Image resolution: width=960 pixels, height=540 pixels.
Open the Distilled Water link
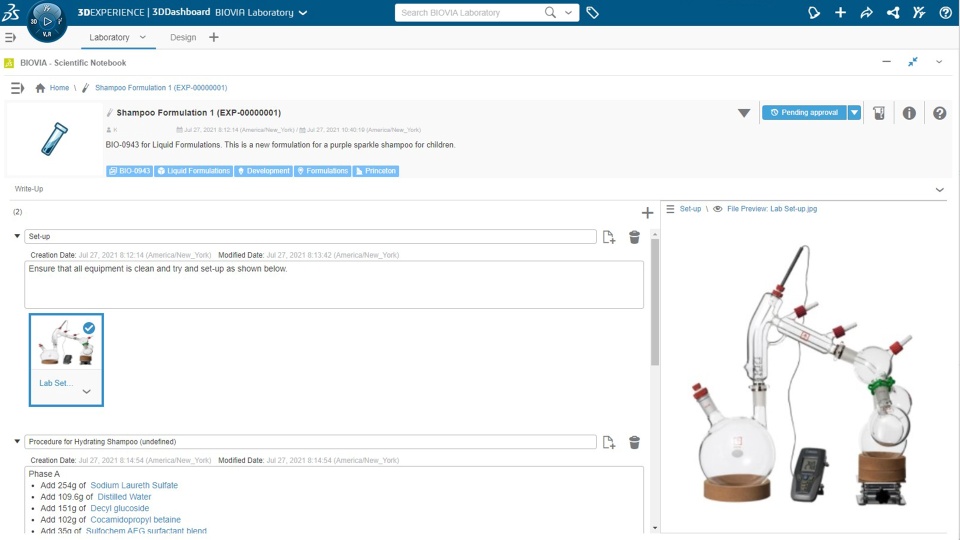click(x=124, y=497)
